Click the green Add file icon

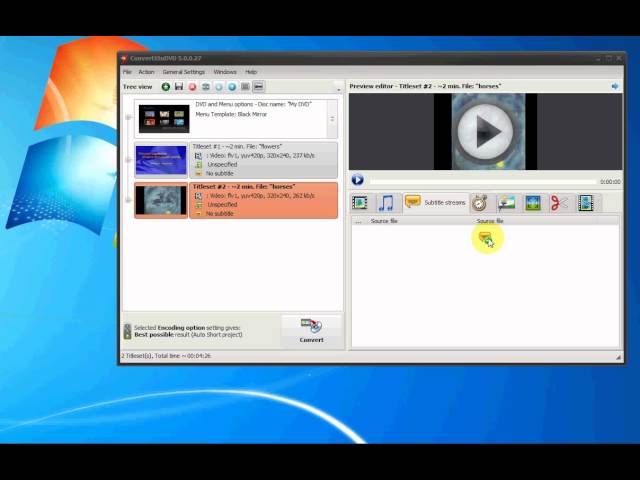pos(166,87)
